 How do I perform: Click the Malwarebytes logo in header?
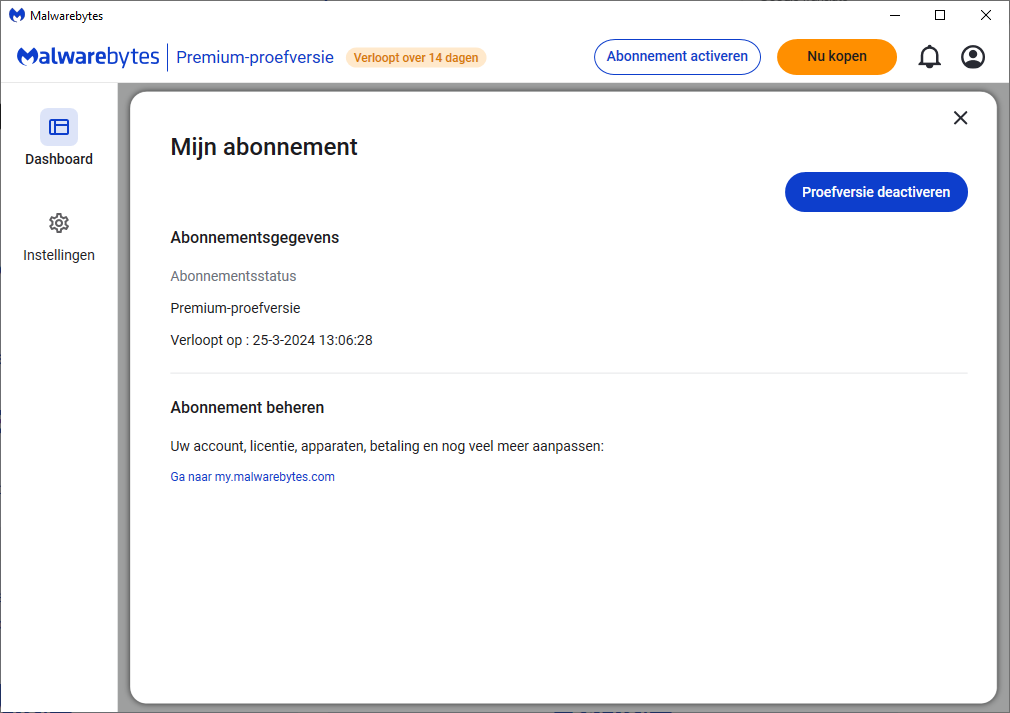click(x=88, y=57)
